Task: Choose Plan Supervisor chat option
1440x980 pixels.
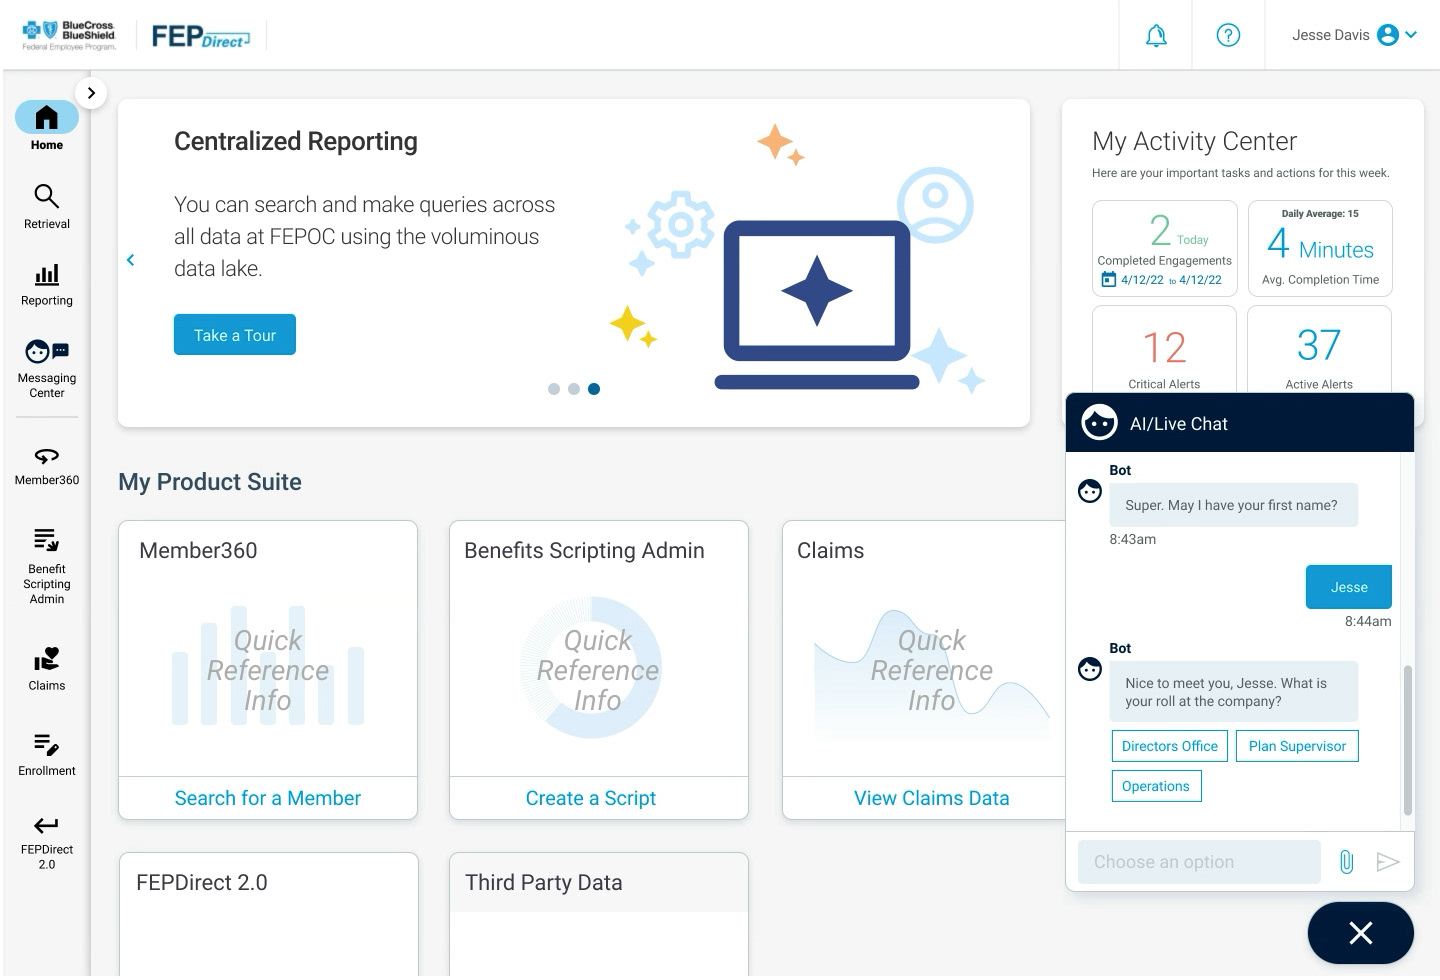Action: click(x=1297, y=746)
